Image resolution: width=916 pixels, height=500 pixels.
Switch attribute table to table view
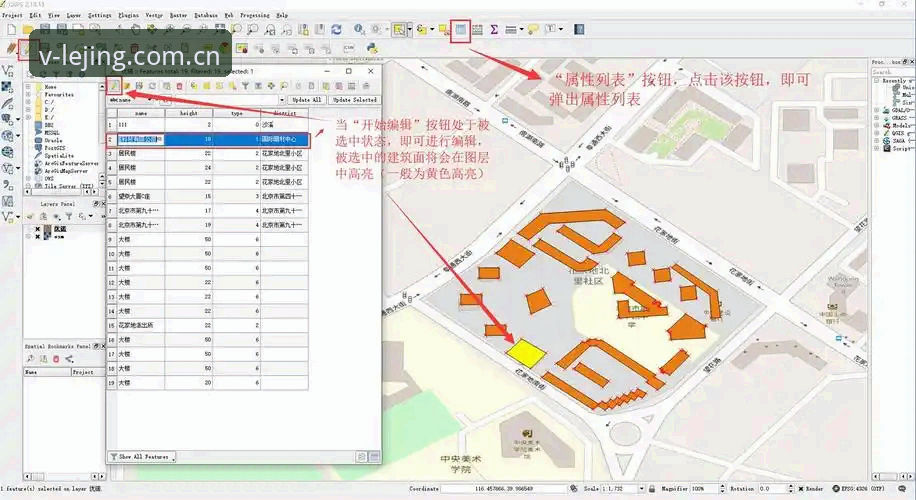coord(374,457)
